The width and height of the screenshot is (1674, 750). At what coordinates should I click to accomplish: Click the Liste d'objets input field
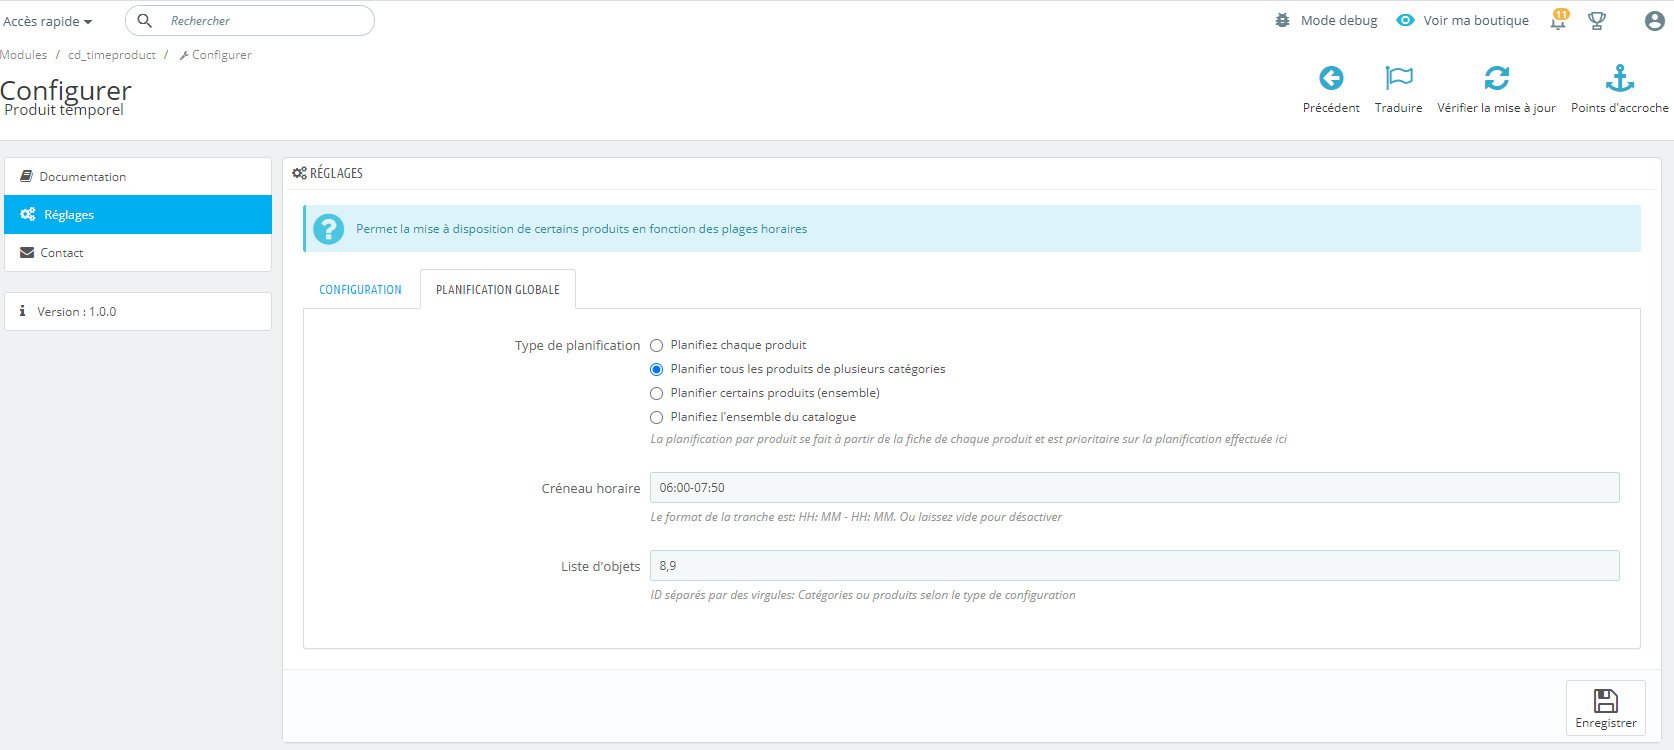(1134, 566)
